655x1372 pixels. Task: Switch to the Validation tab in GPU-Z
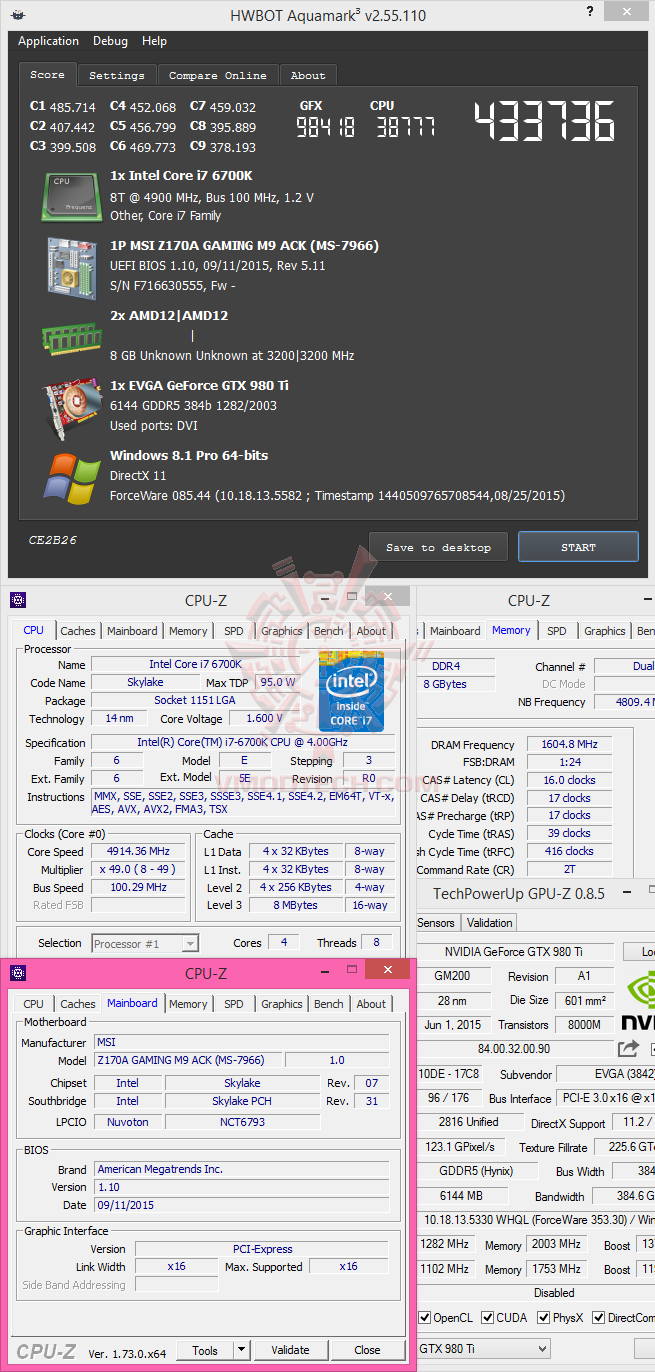pyautogui.click(x=489, y=923)
